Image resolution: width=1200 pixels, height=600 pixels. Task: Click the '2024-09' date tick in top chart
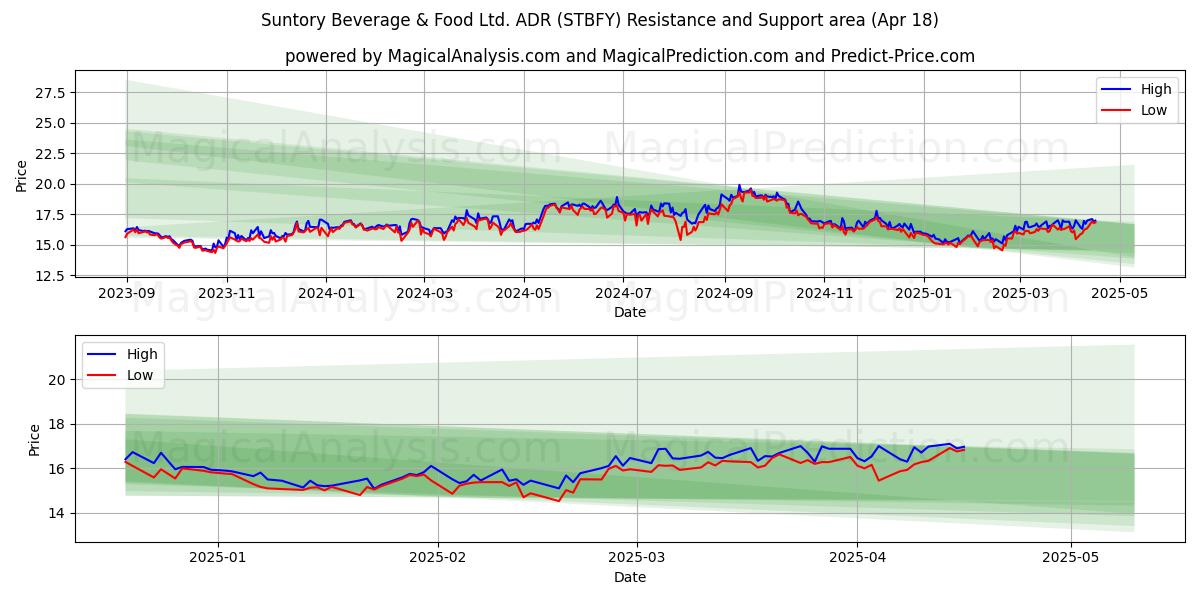(x=725, y=295)
